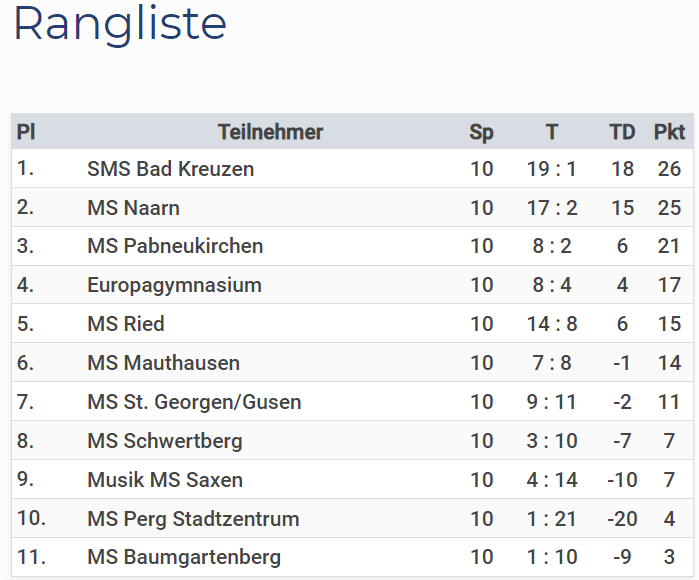Open the MS Mauthausen entry
The height and width of the screenshot is (580, 699).
pos(164,363)
